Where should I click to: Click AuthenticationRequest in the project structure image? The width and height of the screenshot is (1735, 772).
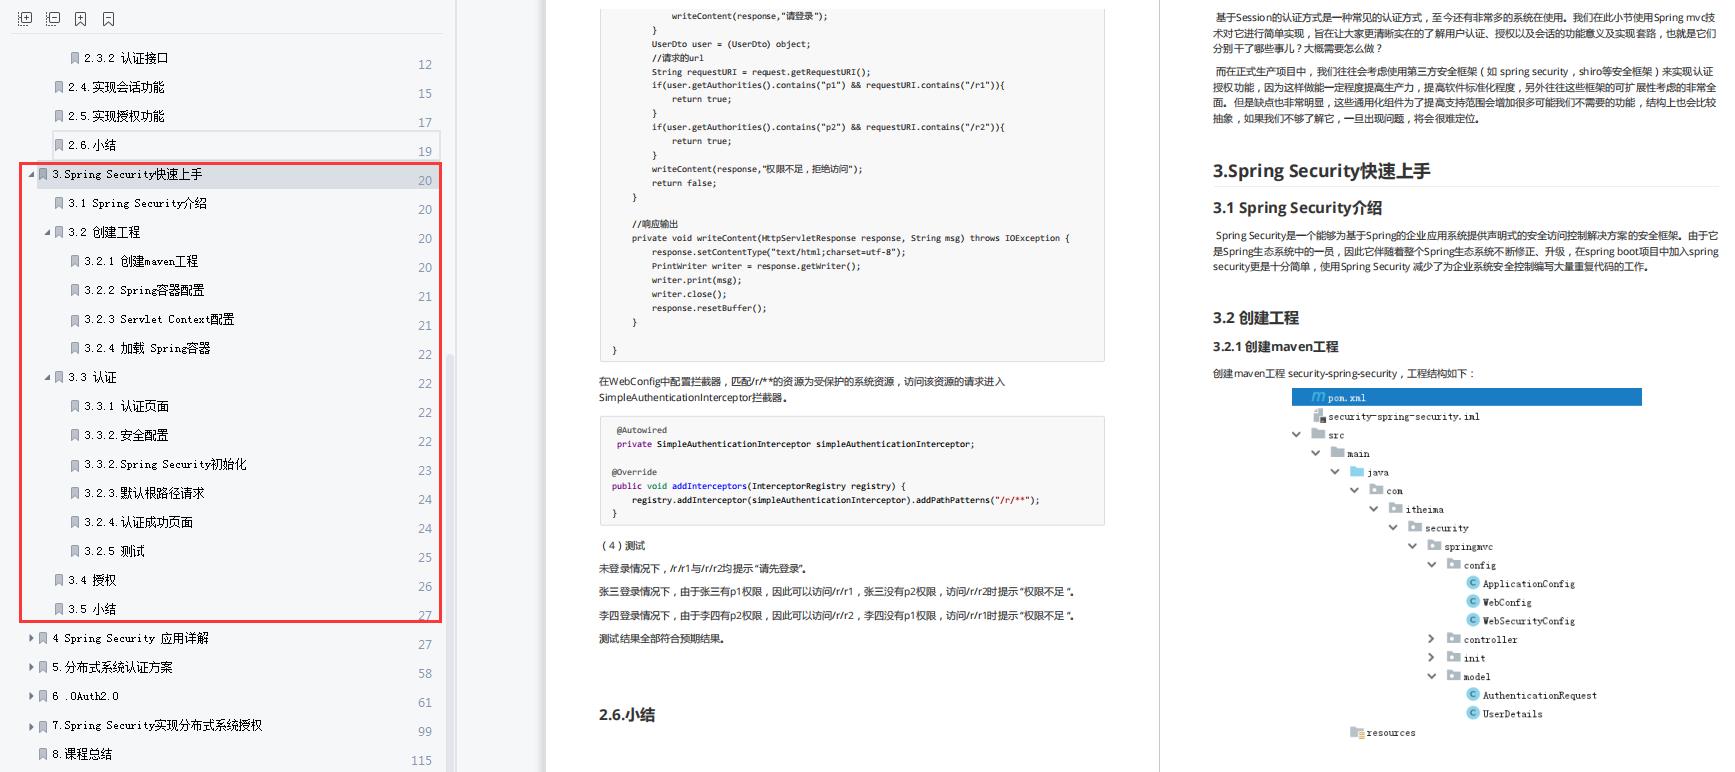click(1539, 695)
